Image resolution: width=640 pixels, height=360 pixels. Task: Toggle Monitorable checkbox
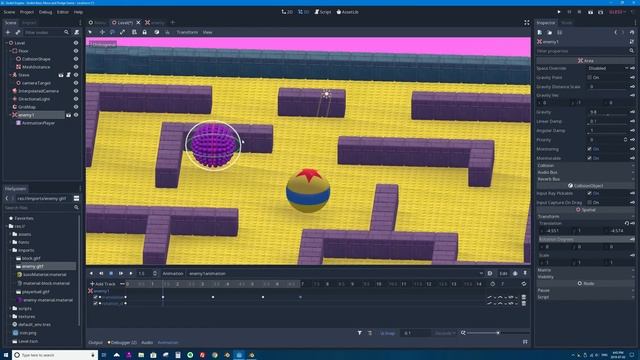click(x=589, y=158)
